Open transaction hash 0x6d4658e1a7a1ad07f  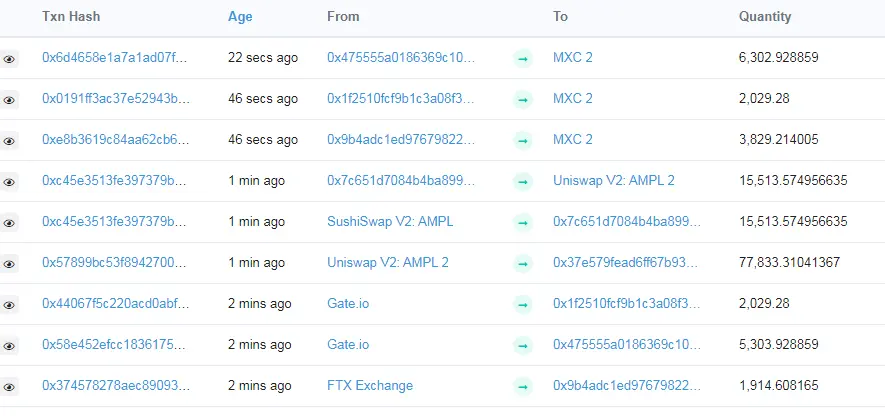[115, 58]
